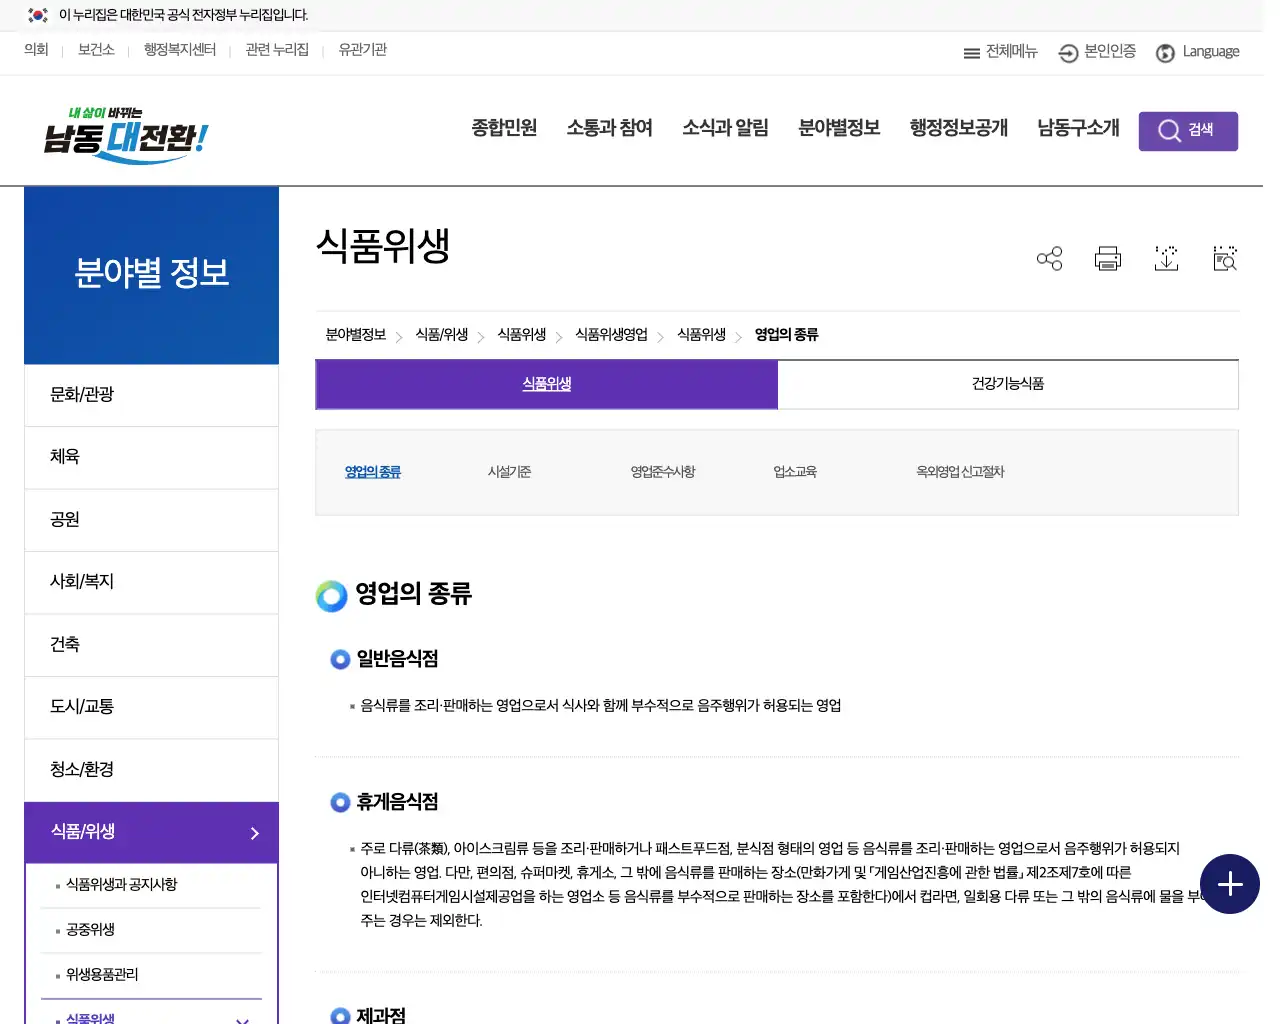Collapse the 식품/위생 sidebar section
1280x1024 pixels.
point(151,832)
